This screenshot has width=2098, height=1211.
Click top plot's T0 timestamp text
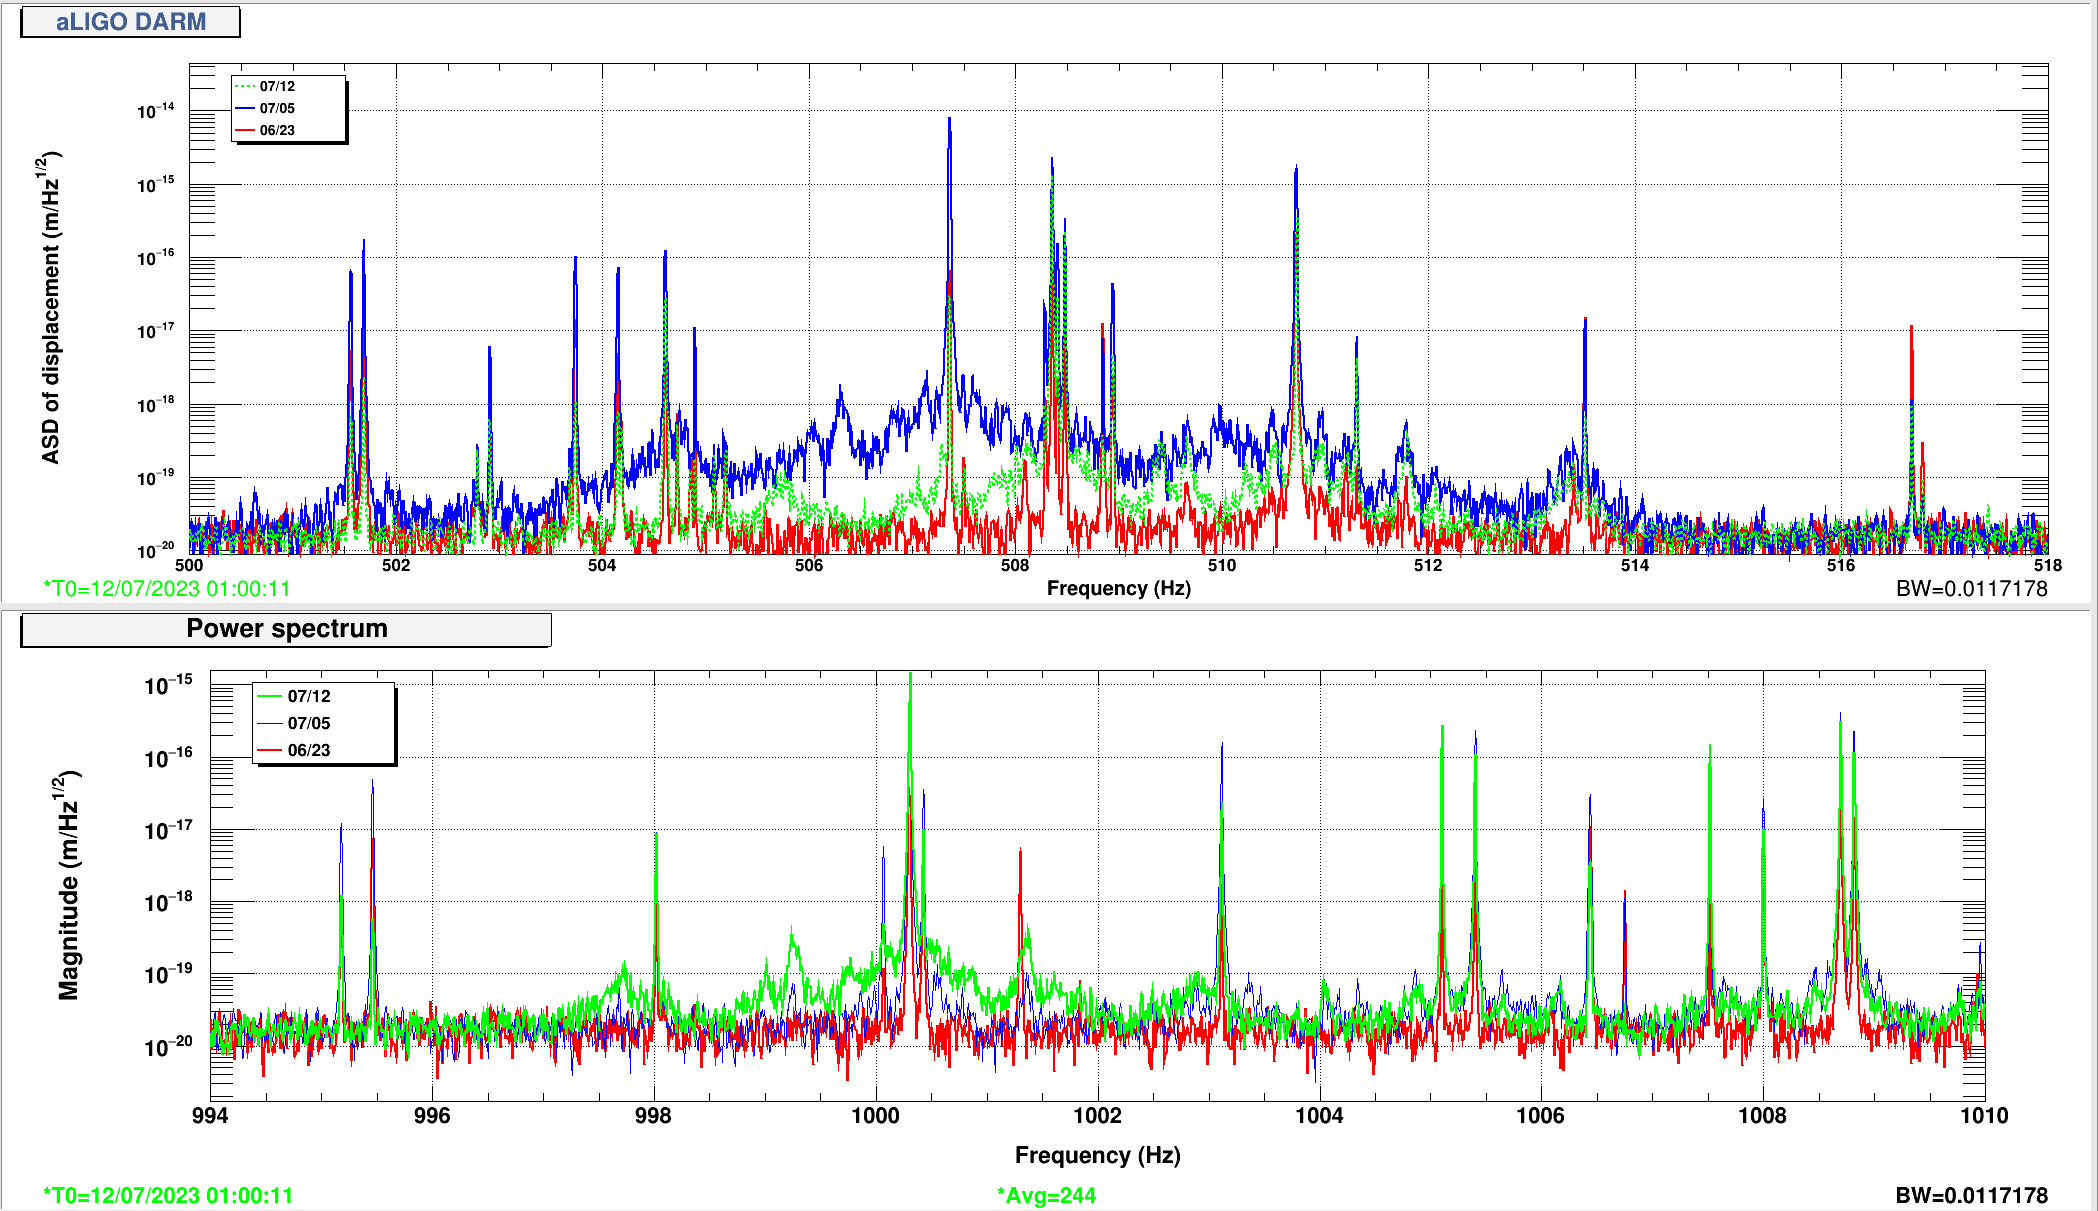(167, 589)
